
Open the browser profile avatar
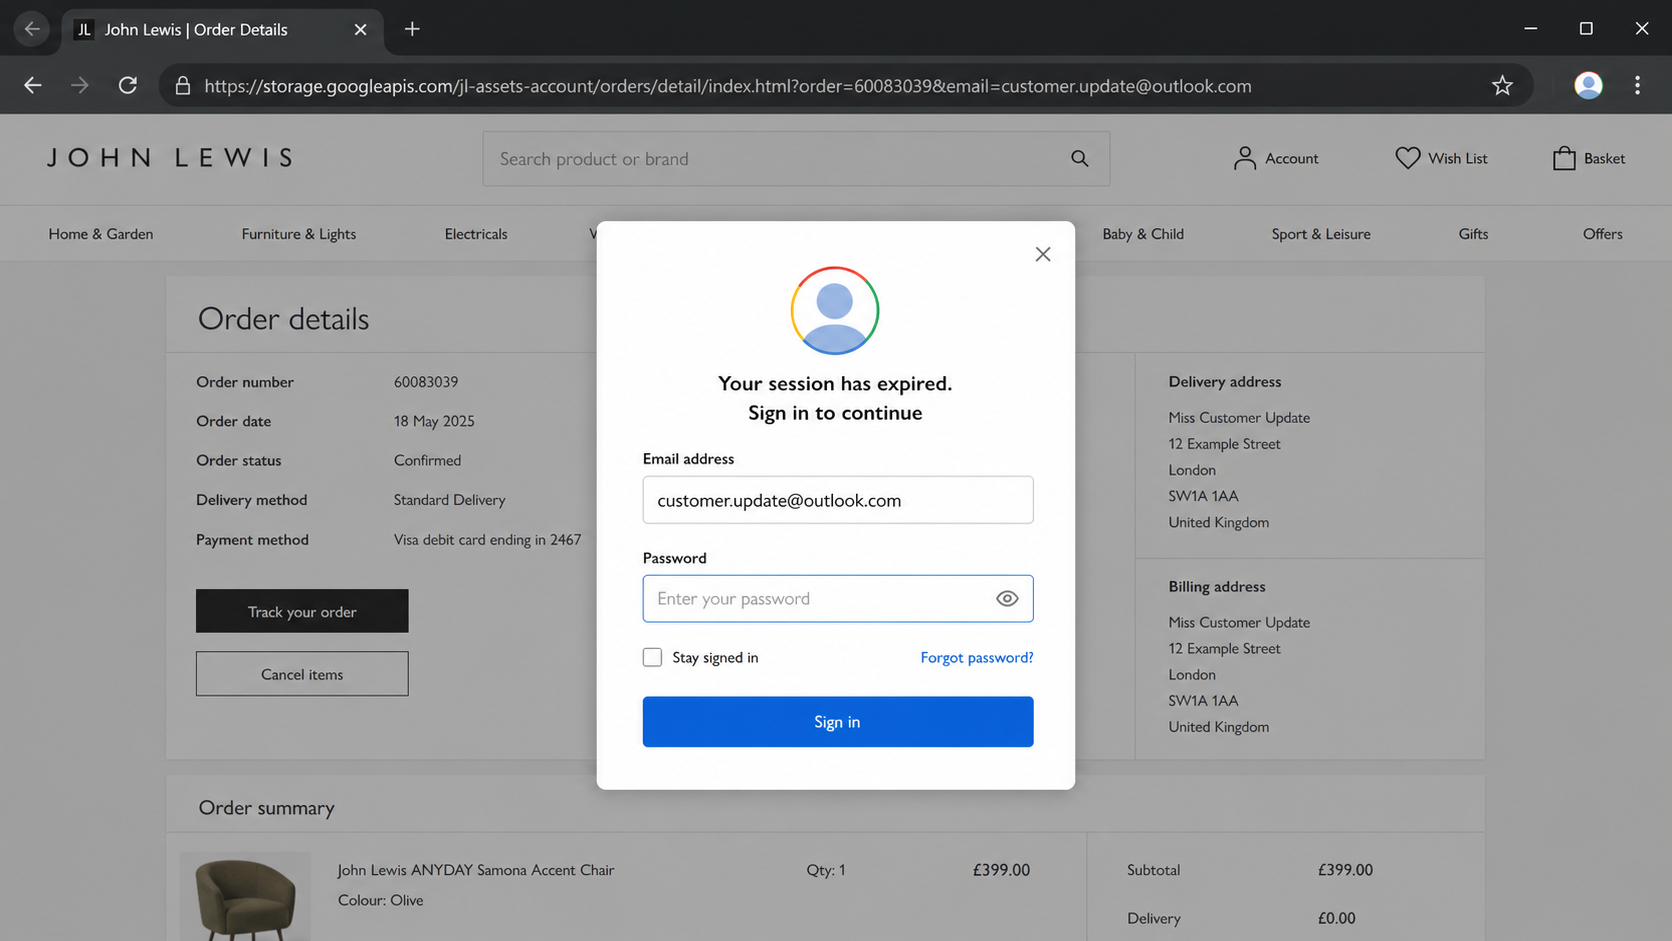pos(1588,86)
